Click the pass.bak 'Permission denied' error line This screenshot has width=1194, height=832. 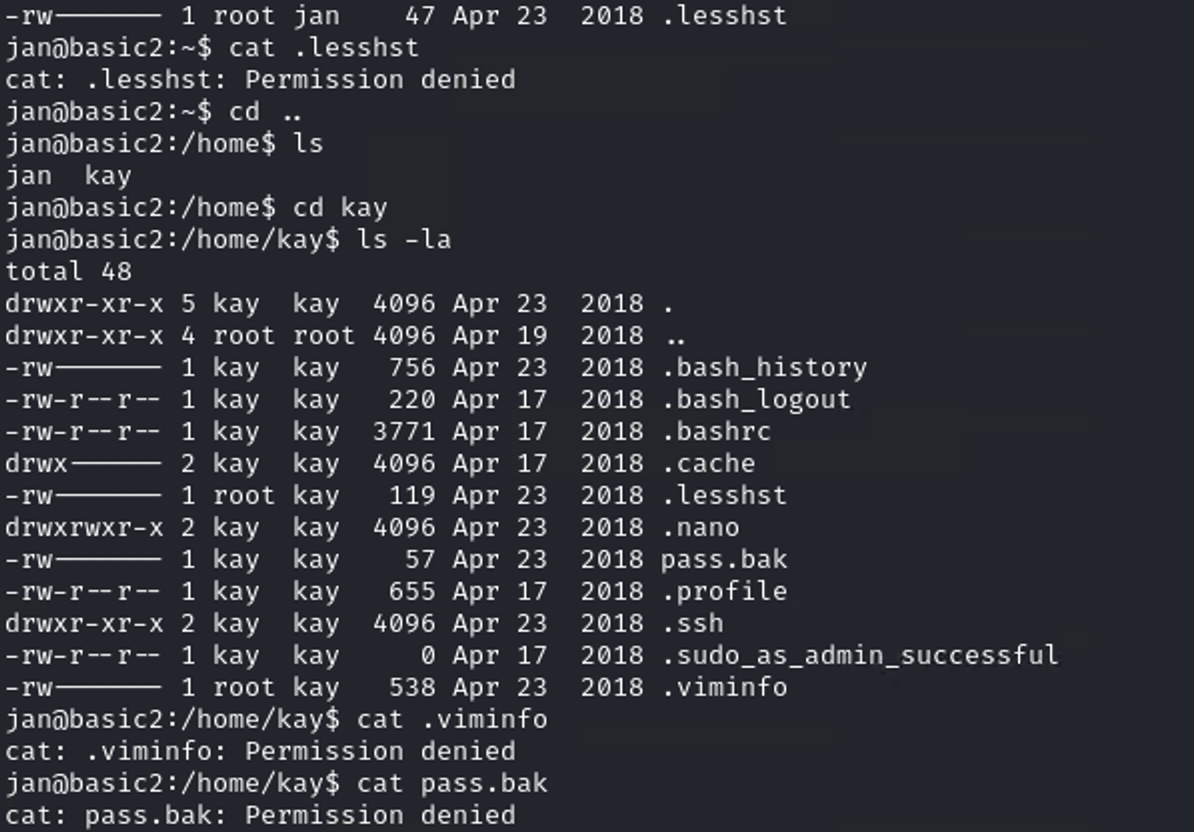click(260, 816)
